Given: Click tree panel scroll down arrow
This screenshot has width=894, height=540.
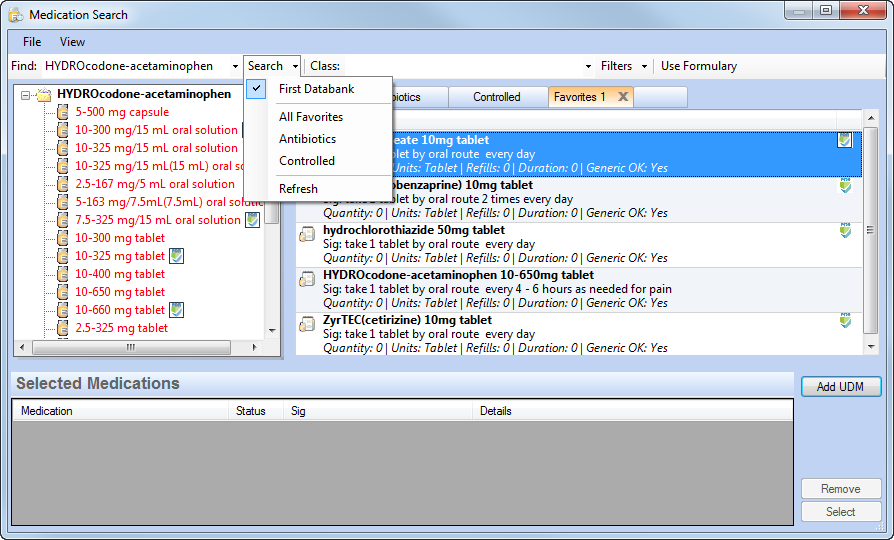Looking at the screenshot, I should click(x=272, y=331).
